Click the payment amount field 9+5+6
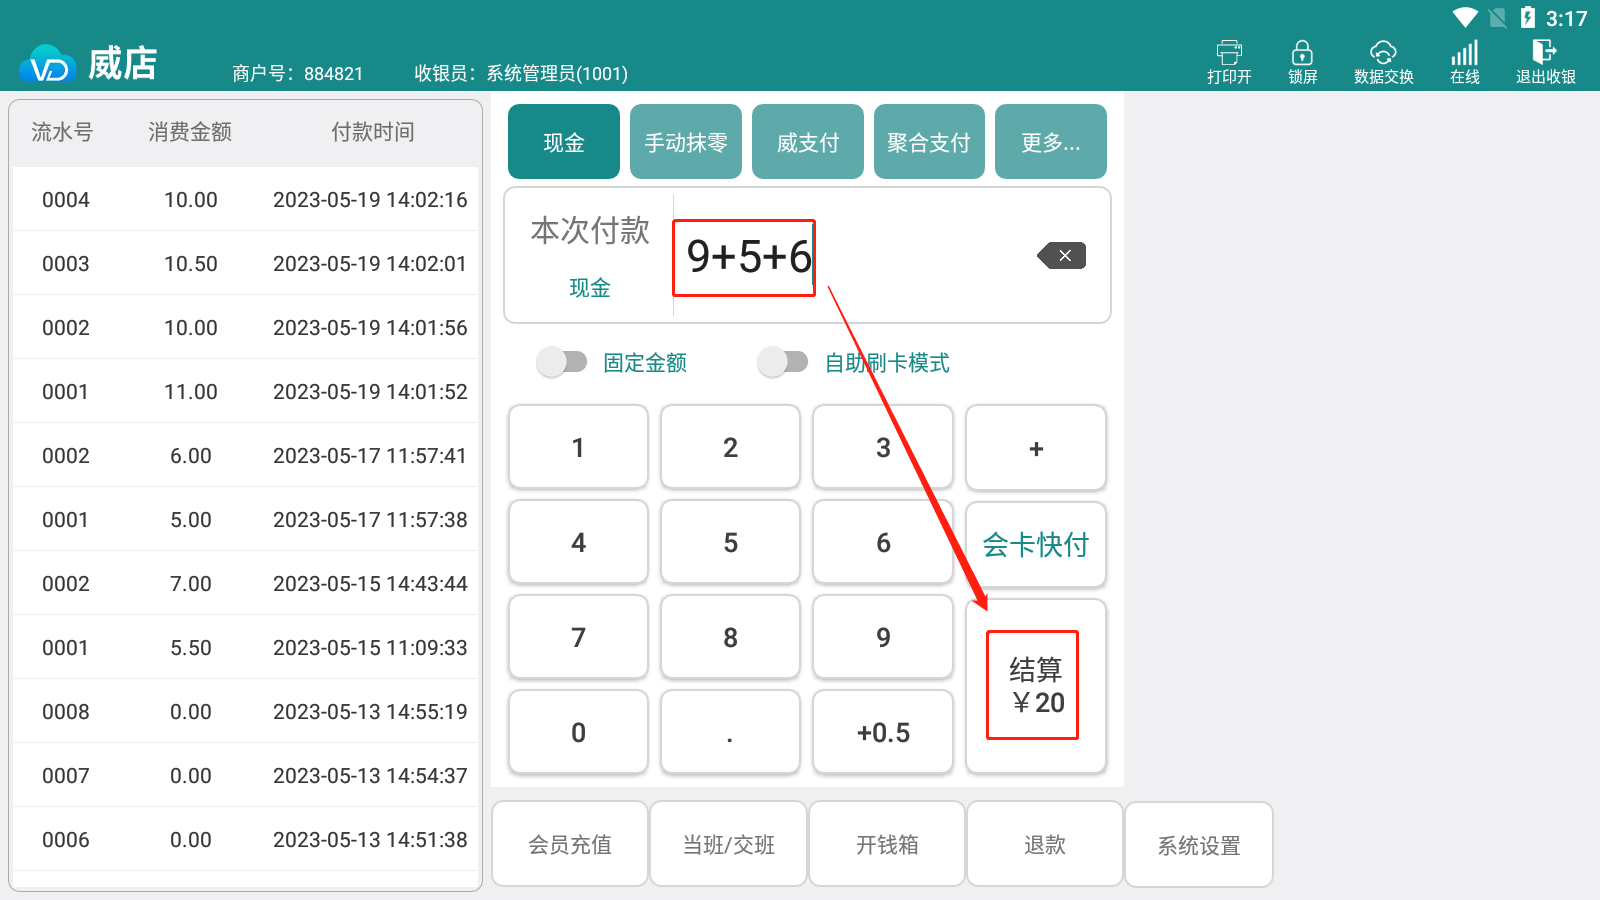This screenshot has height=900, width=1600. (x=745, y=257)
